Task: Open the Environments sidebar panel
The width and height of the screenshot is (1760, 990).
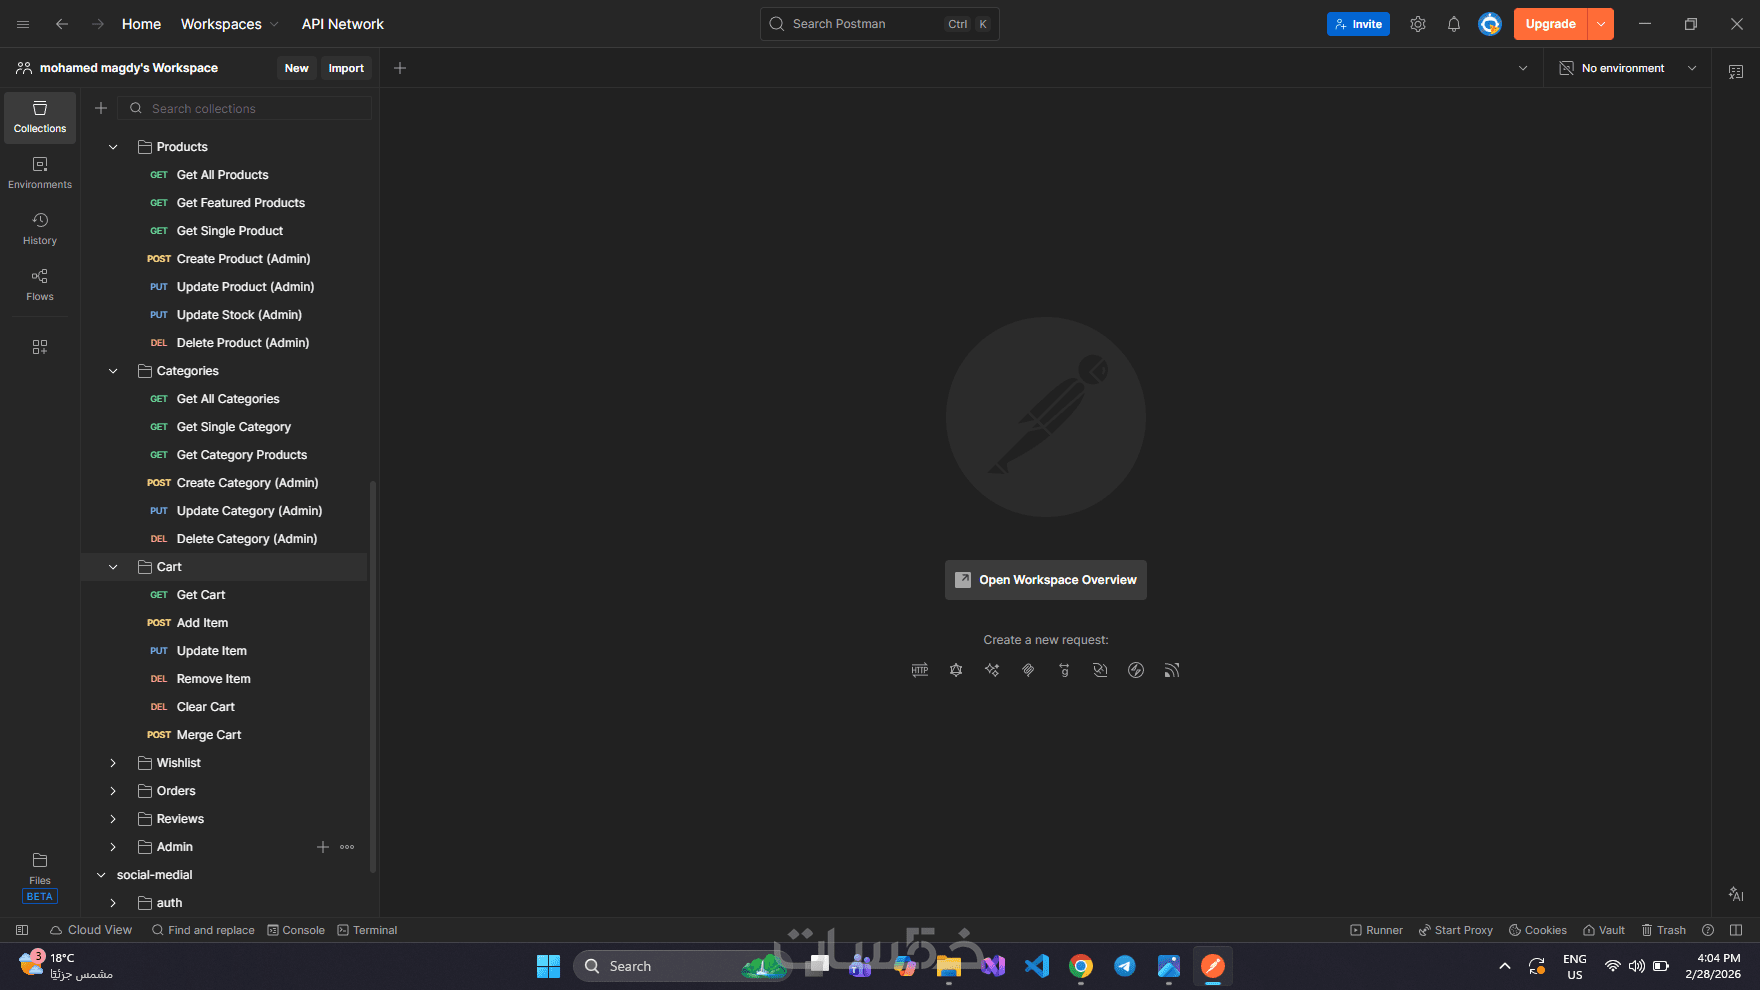Action: coord(40,173)
